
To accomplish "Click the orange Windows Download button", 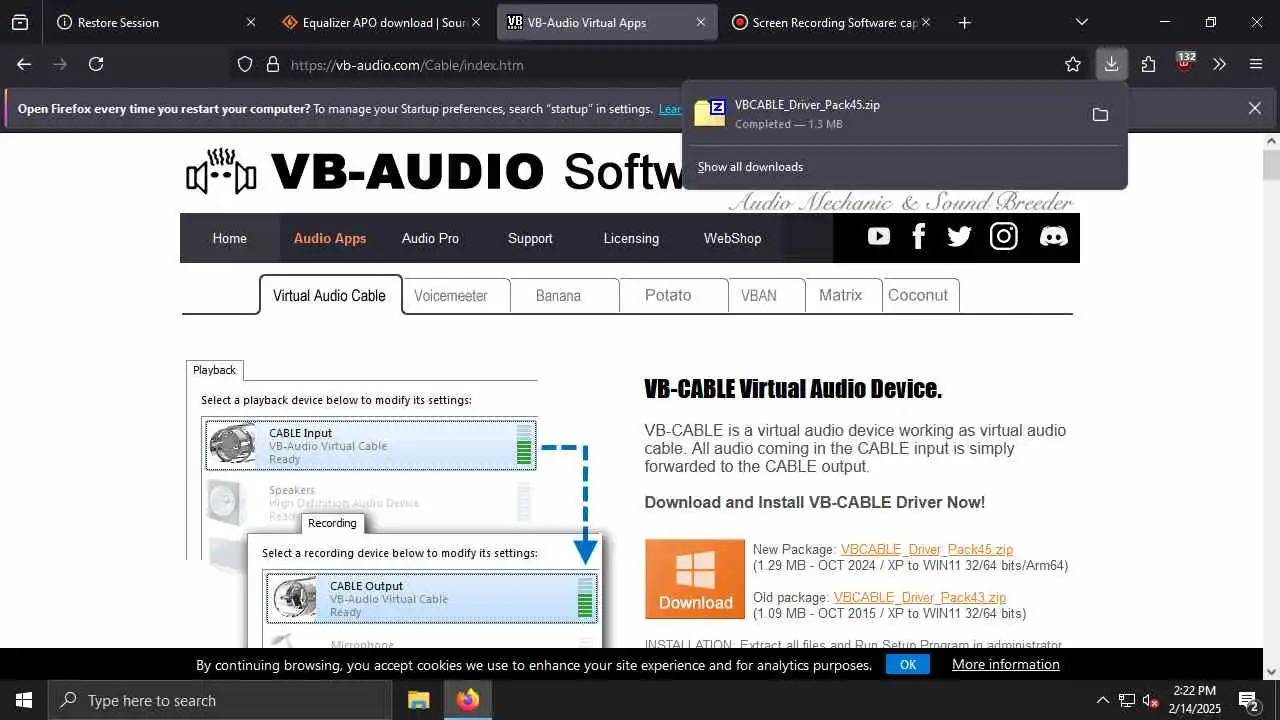I will (x=695, y=579).
